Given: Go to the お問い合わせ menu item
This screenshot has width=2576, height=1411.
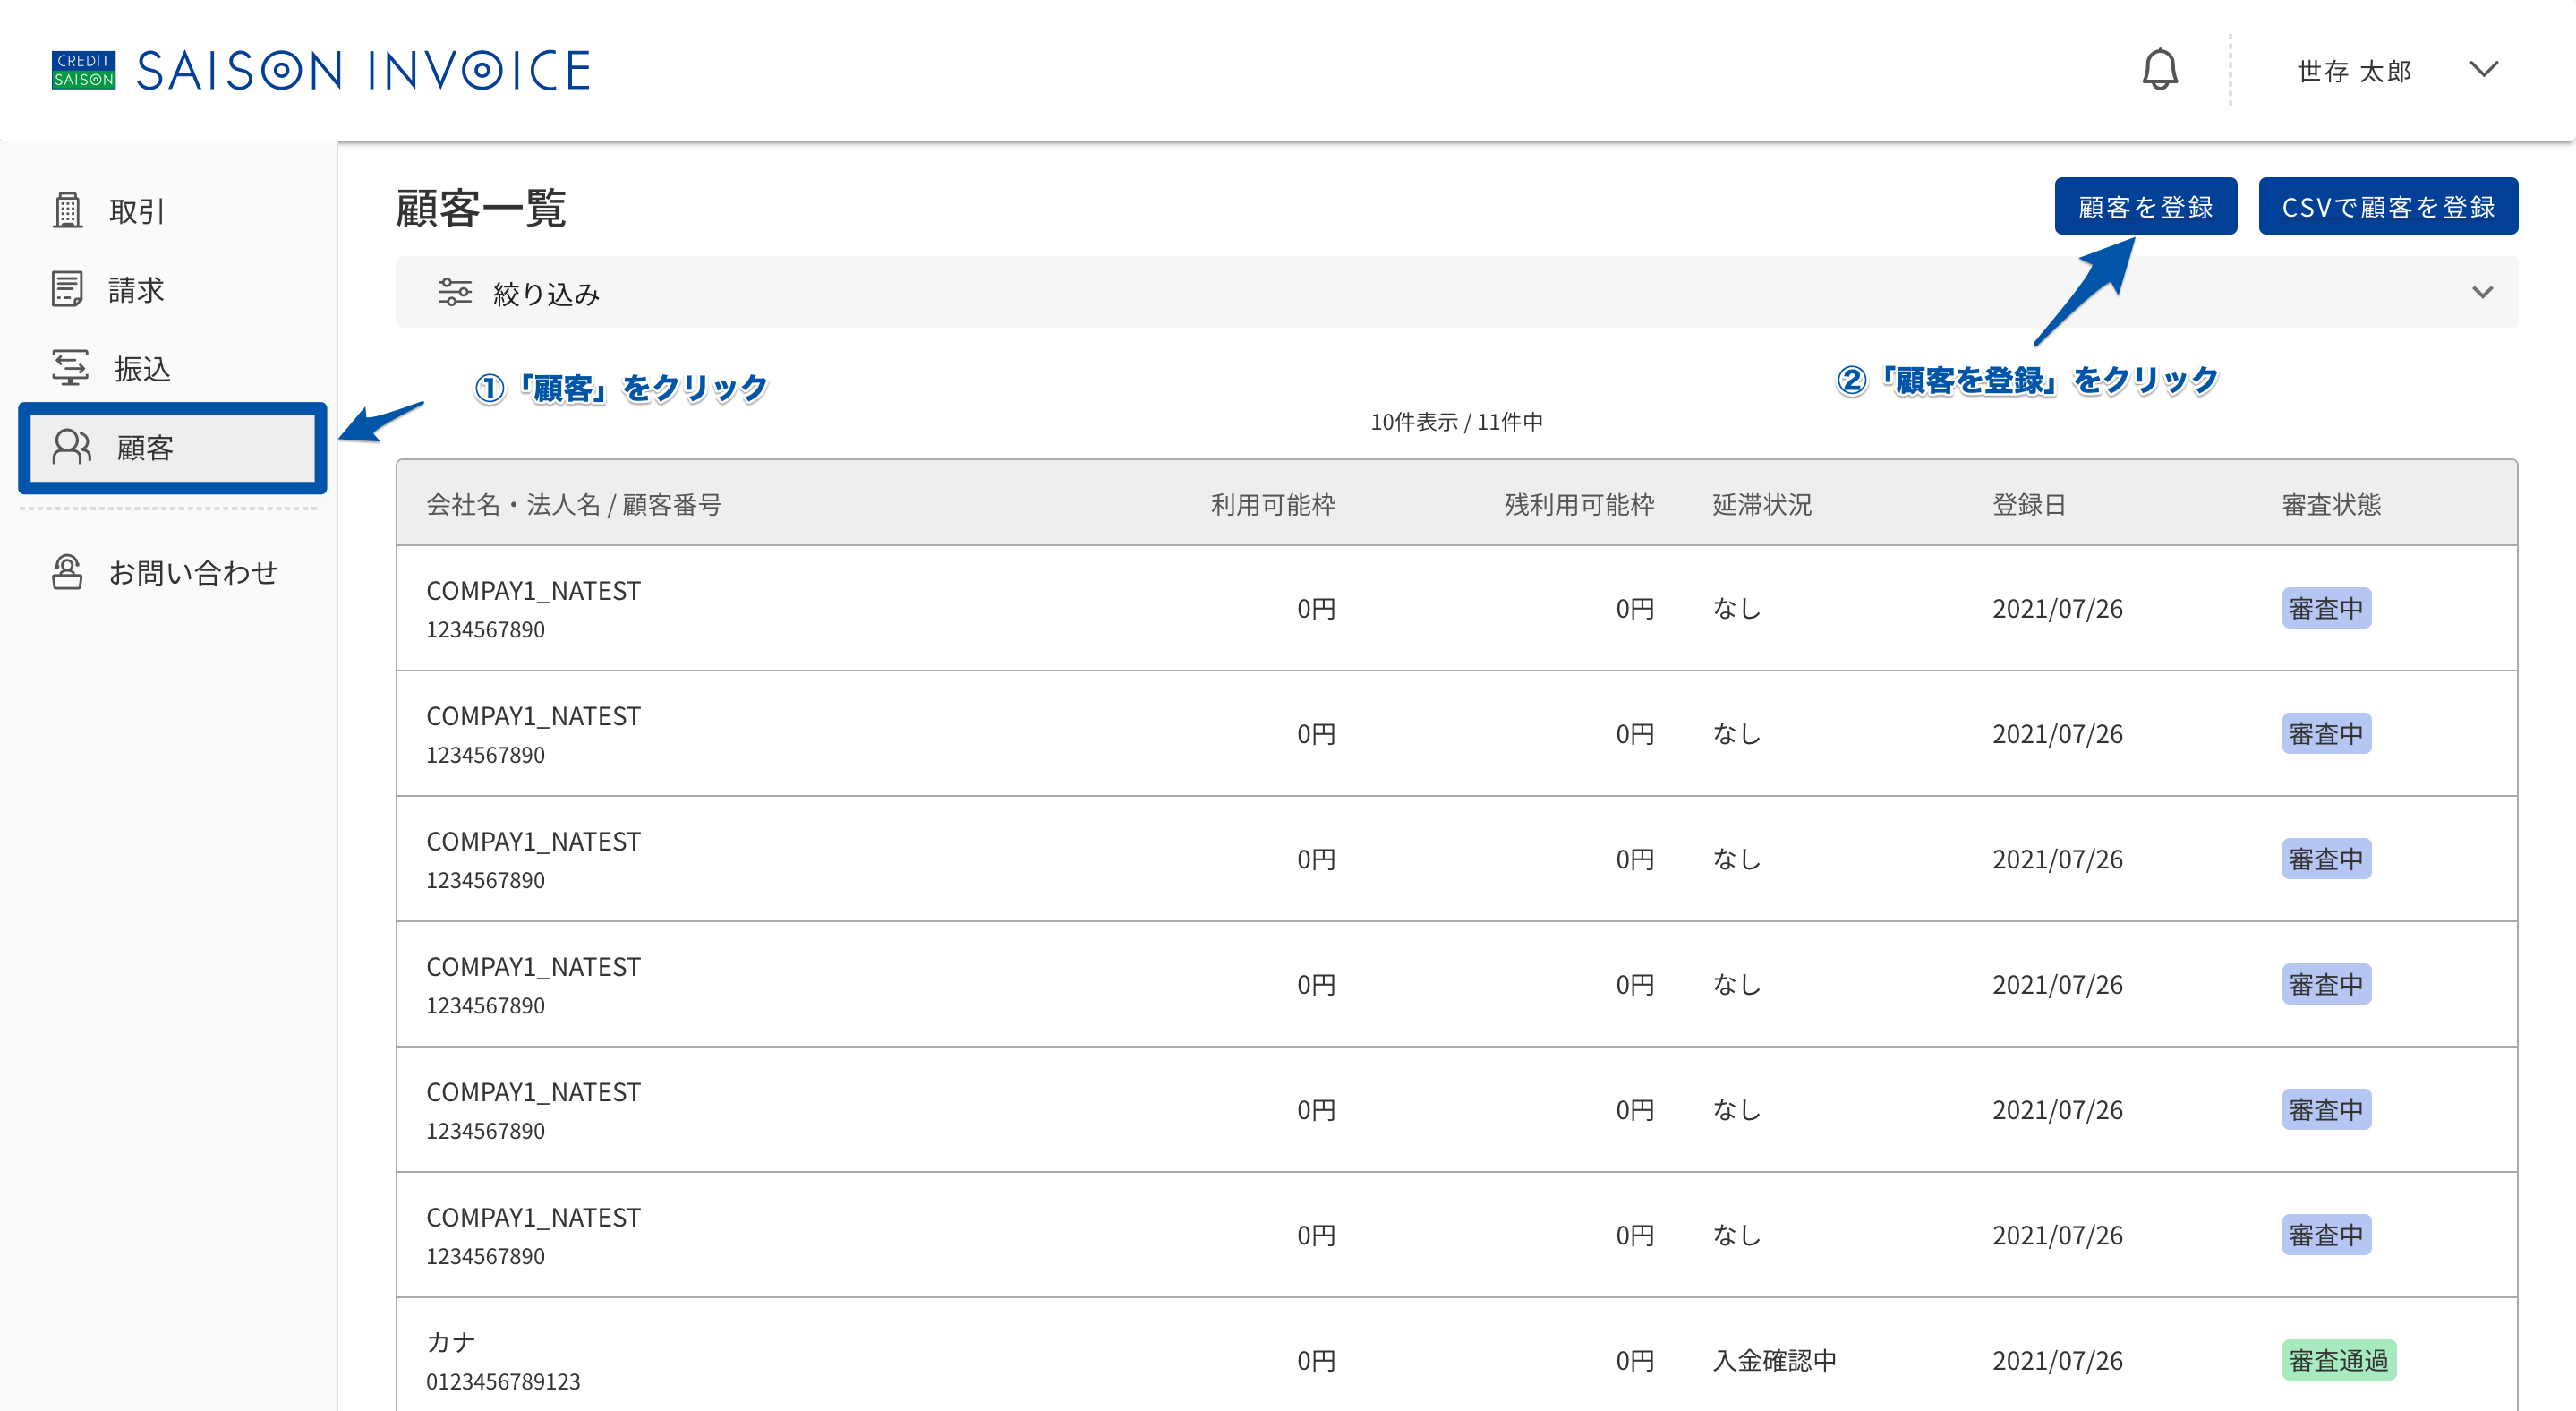Looking at the screenshot, I should pos(166,572).
